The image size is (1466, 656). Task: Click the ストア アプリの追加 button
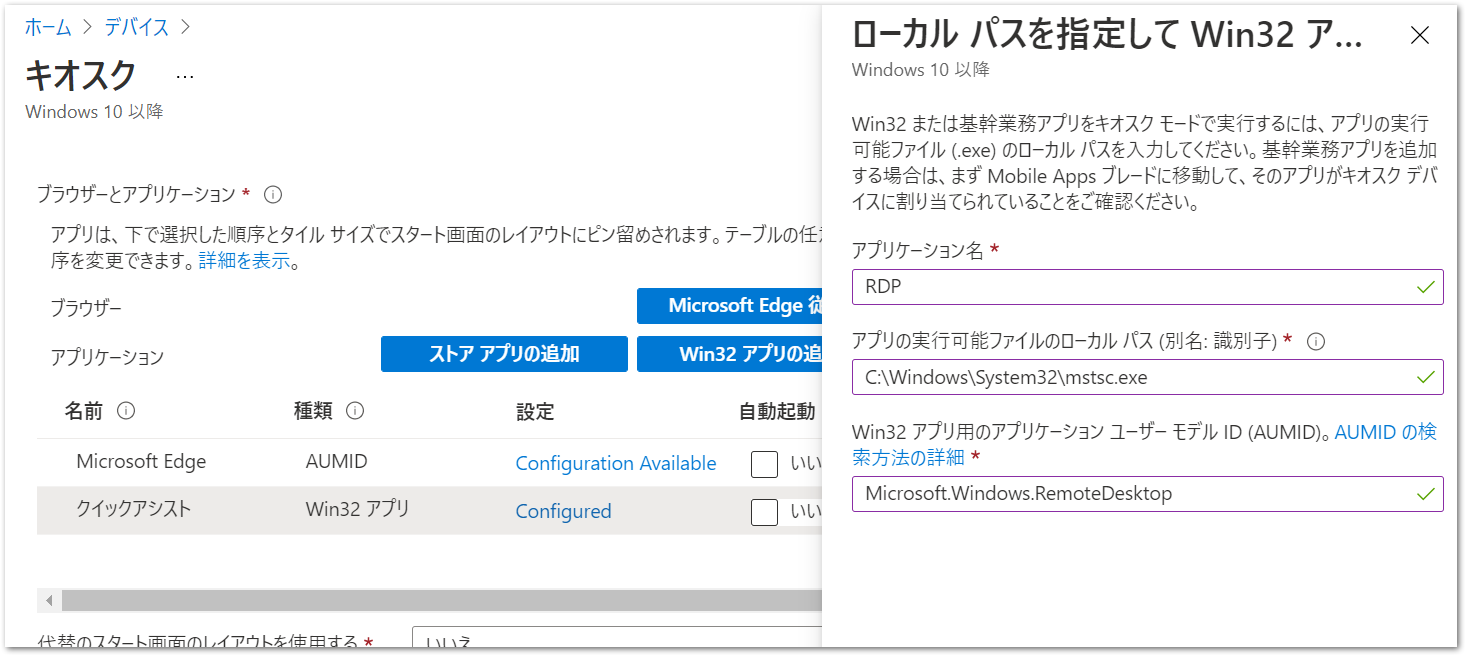click(503, 354)
